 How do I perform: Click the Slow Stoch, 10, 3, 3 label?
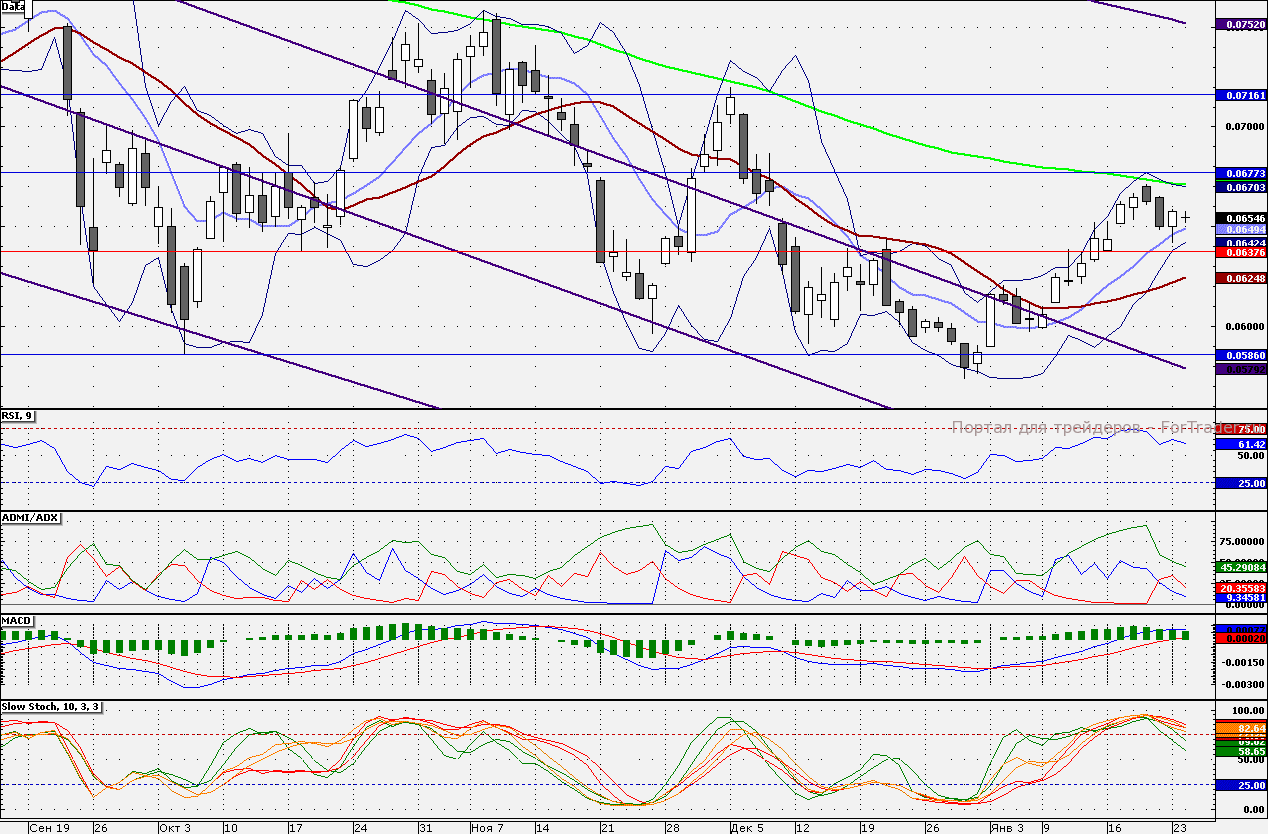(52, 707)
